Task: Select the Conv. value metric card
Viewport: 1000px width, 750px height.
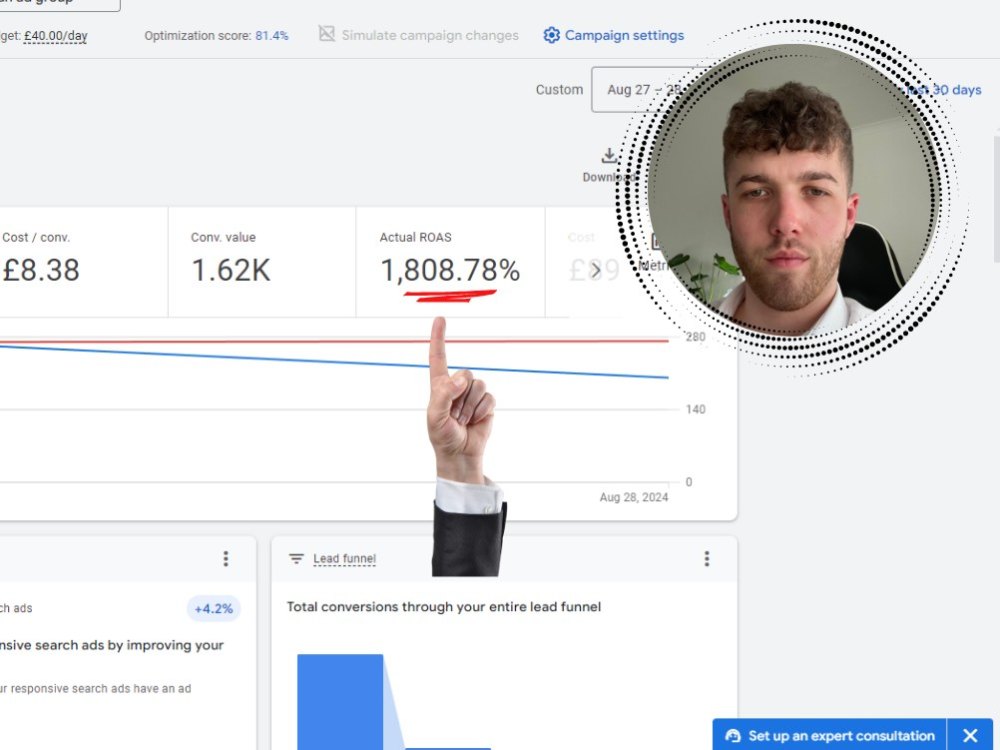Action: point(262,261)
